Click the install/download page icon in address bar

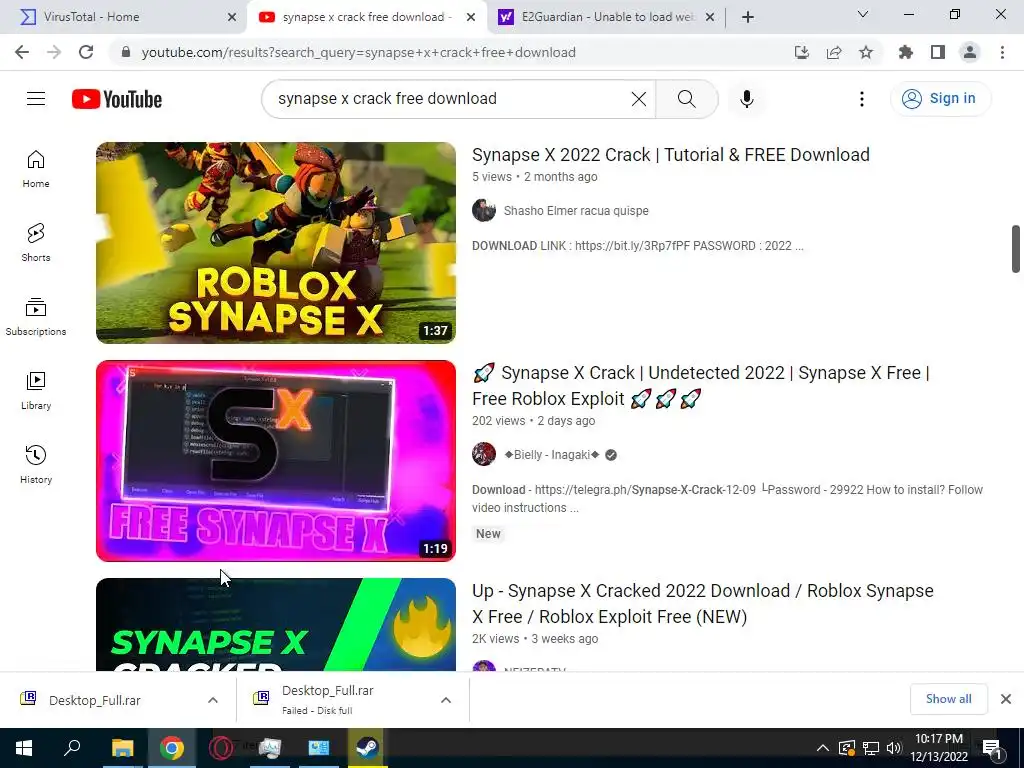(802, 52)
